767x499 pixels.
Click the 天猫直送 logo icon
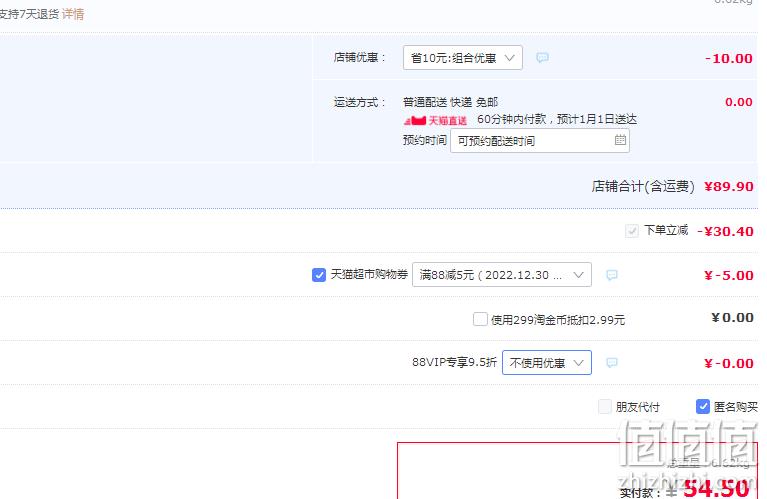435,120
